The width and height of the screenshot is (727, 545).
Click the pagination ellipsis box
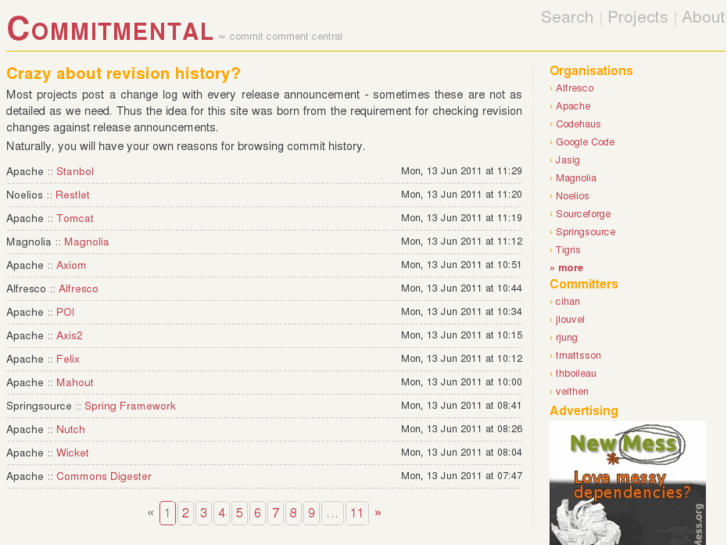click(x=332, y=513)
